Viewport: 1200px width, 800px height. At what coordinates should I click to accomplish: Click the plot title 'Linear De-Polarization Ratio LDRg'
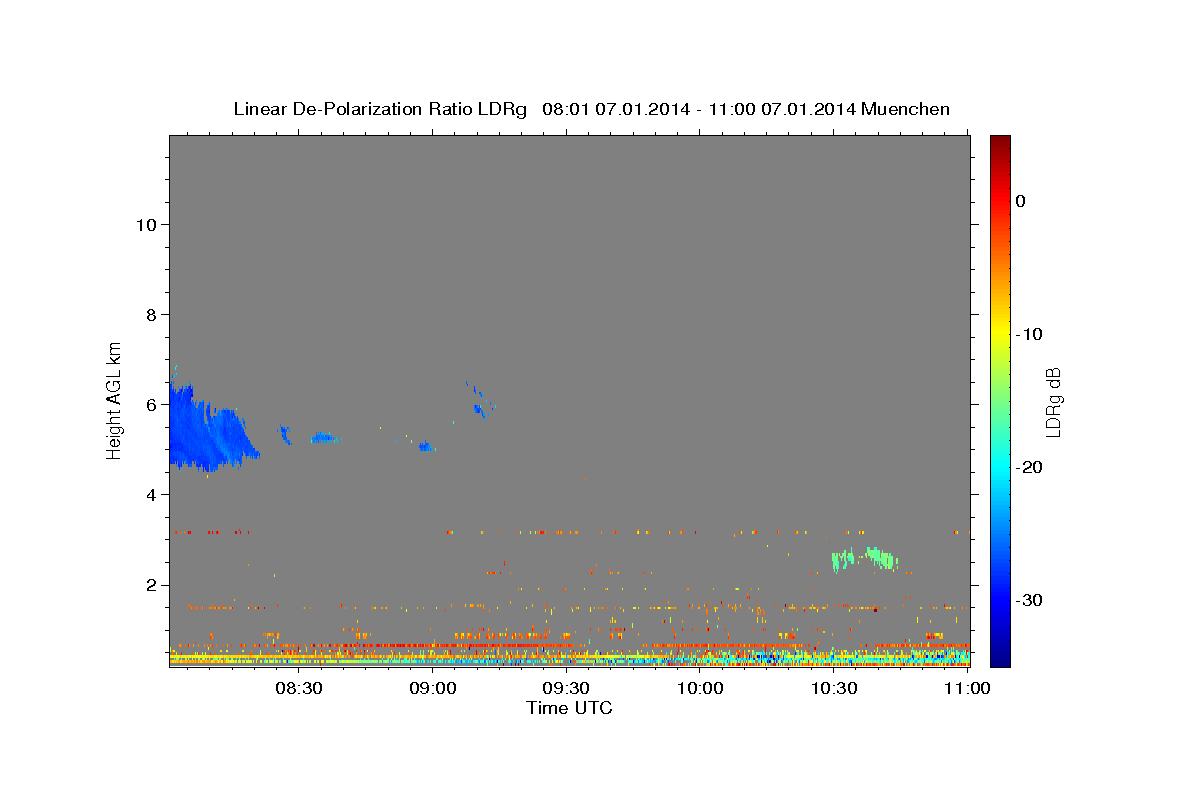[380, 109]
